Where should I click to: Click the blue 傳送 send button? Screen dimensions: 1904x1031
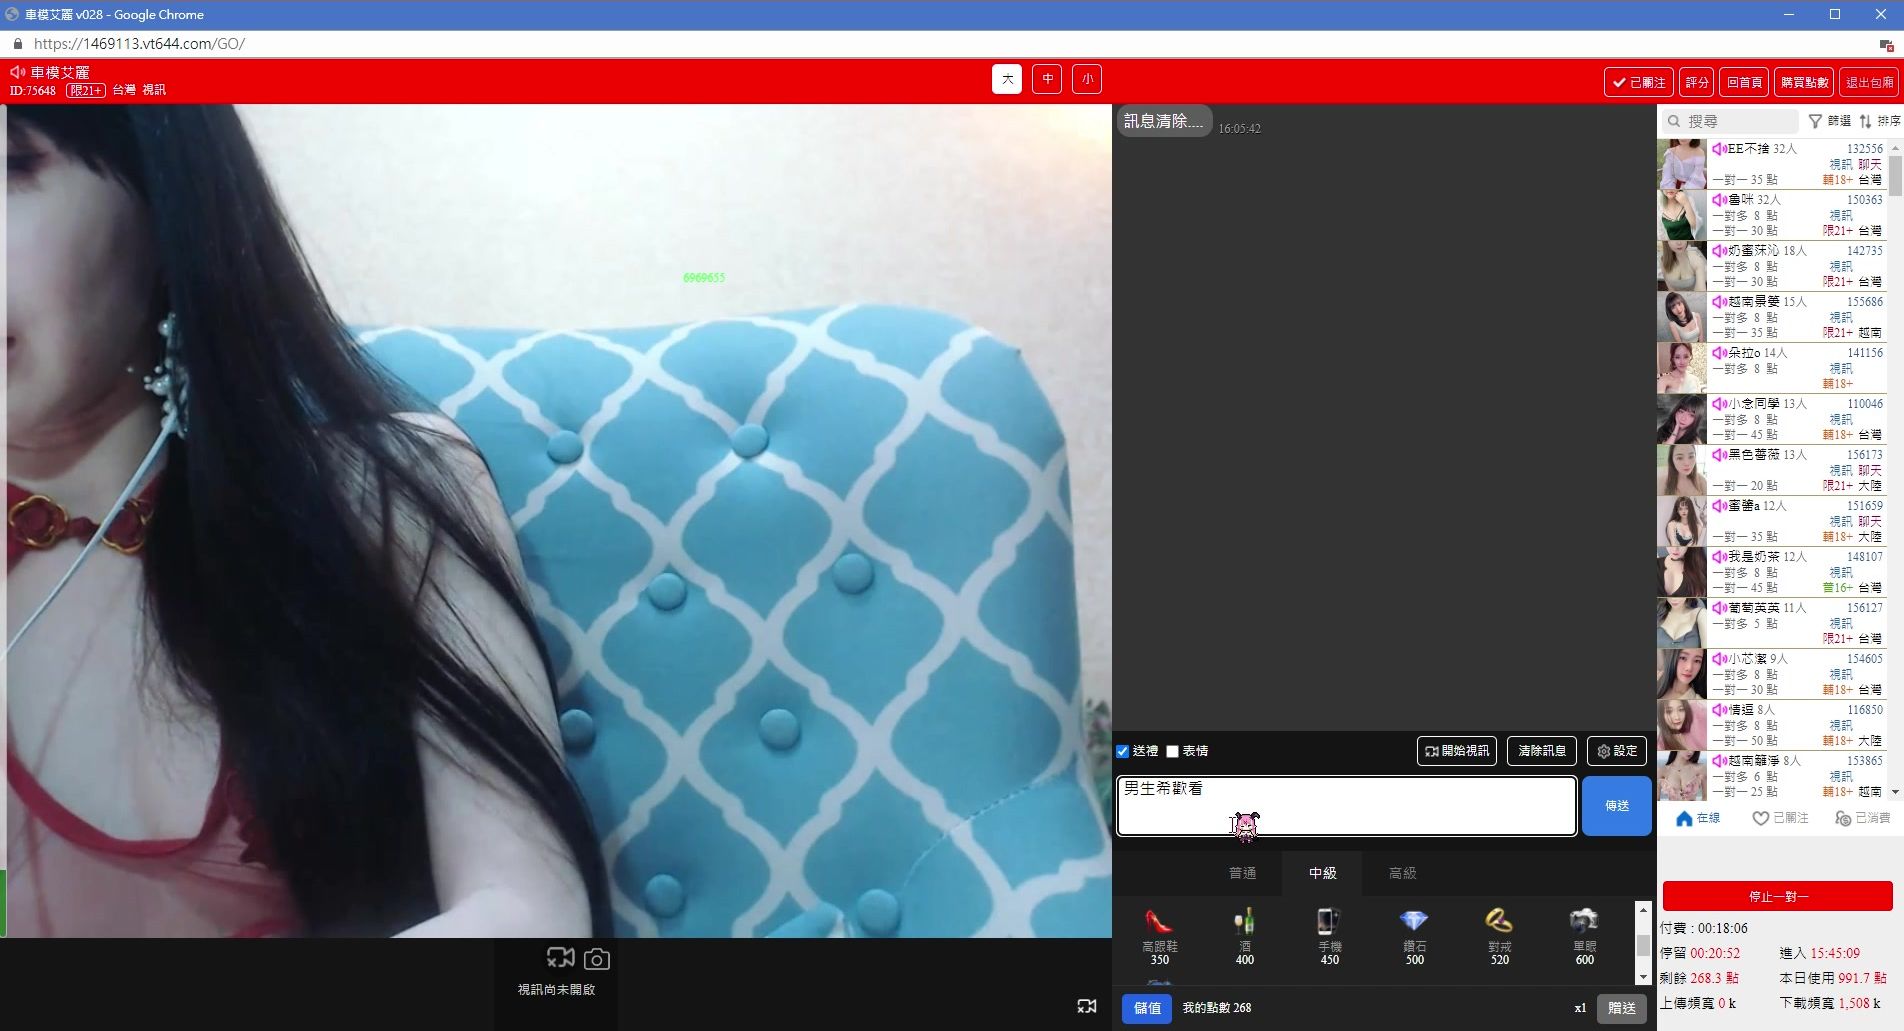tap(1616, 806)
